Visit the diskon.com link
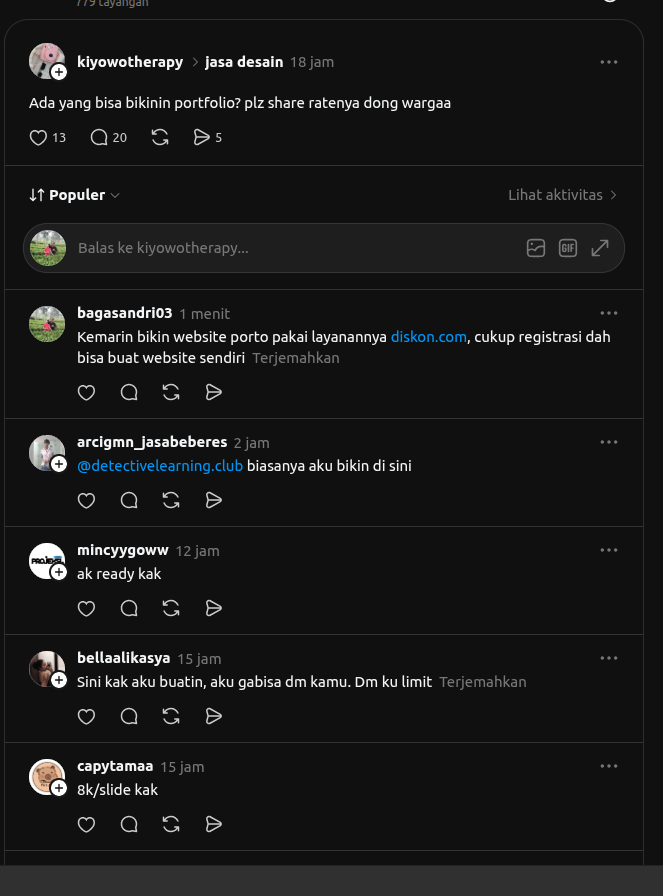 point(429,337)
